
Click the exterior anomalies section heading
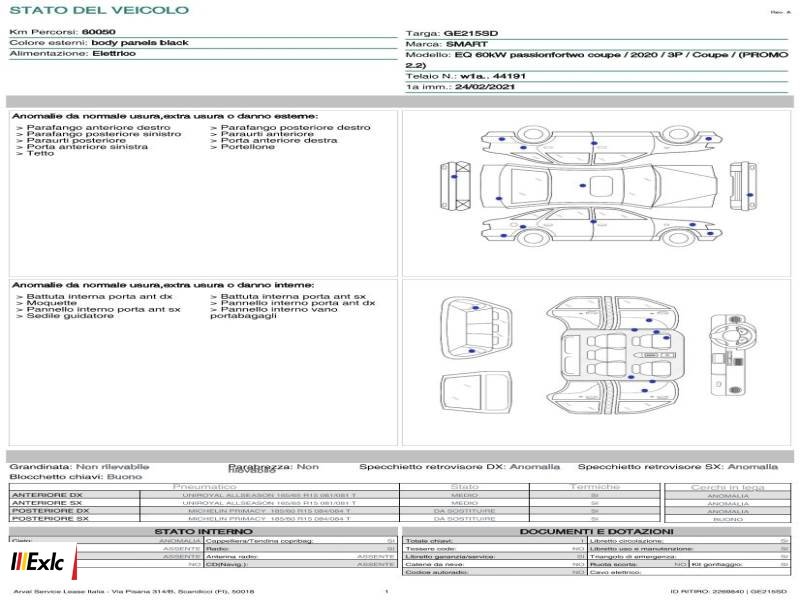pos(165,116)
